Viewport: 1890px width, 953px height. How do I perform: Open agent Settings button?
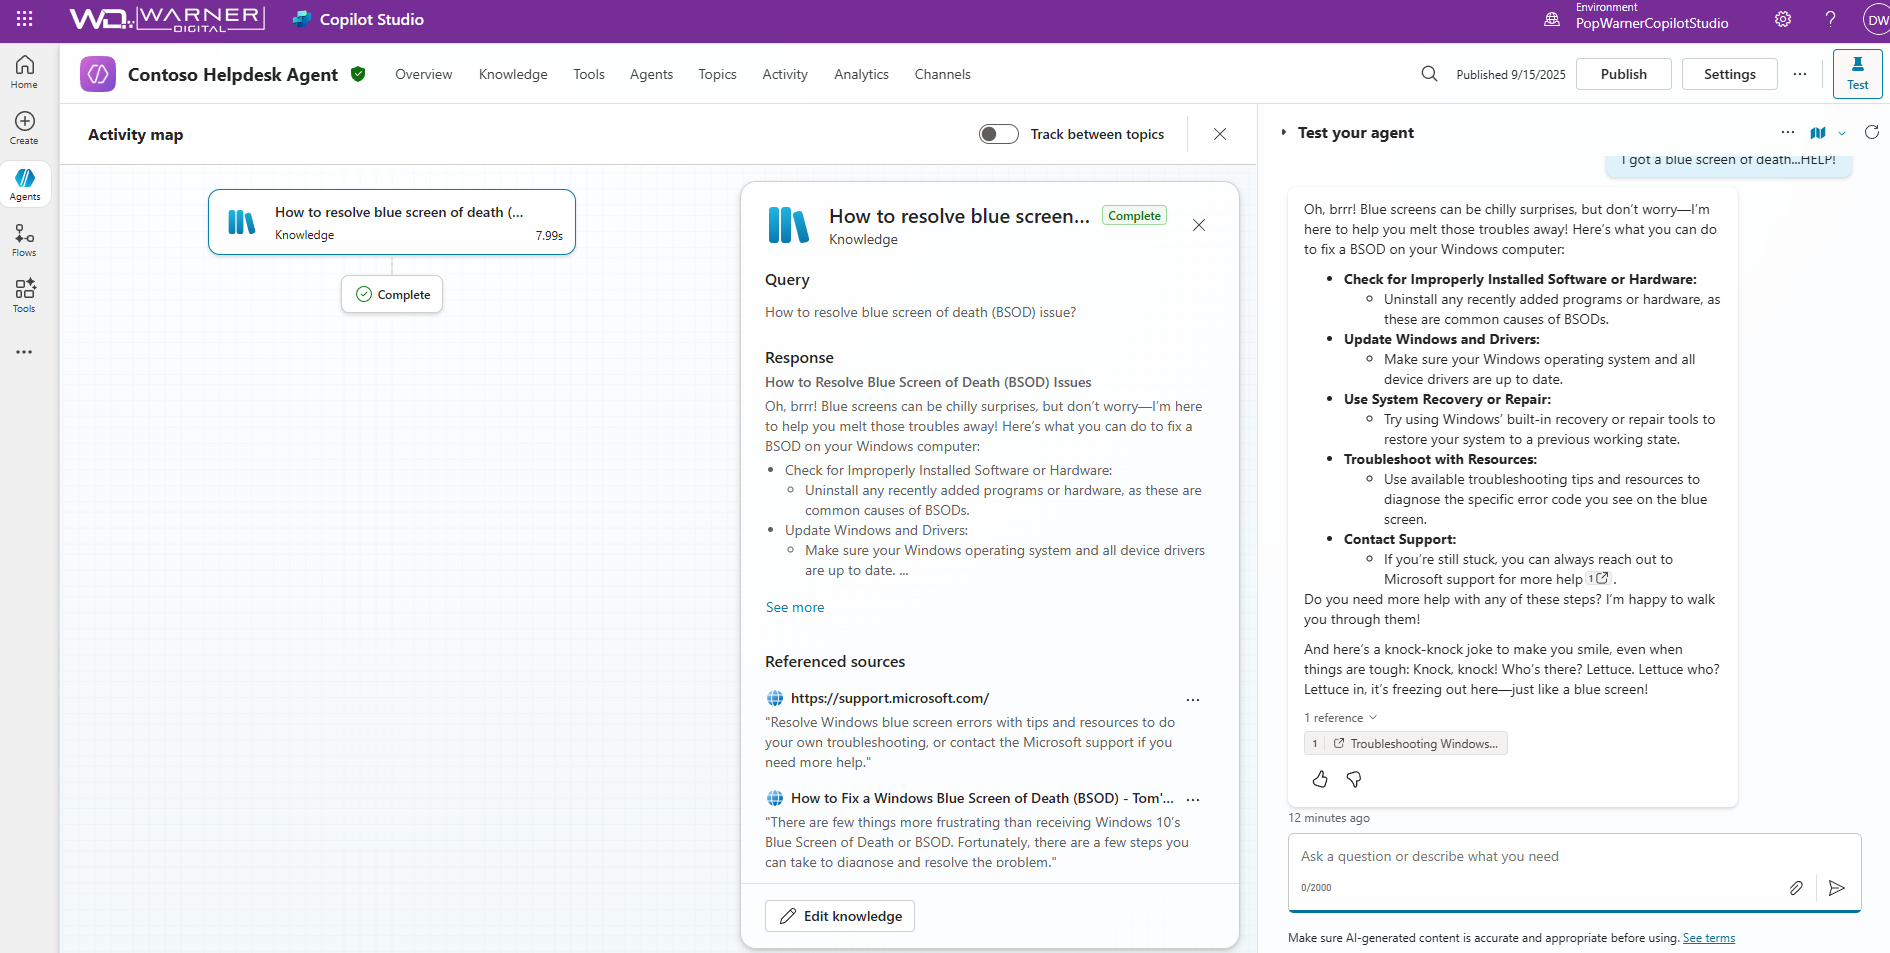click(x=1730, y=74)
